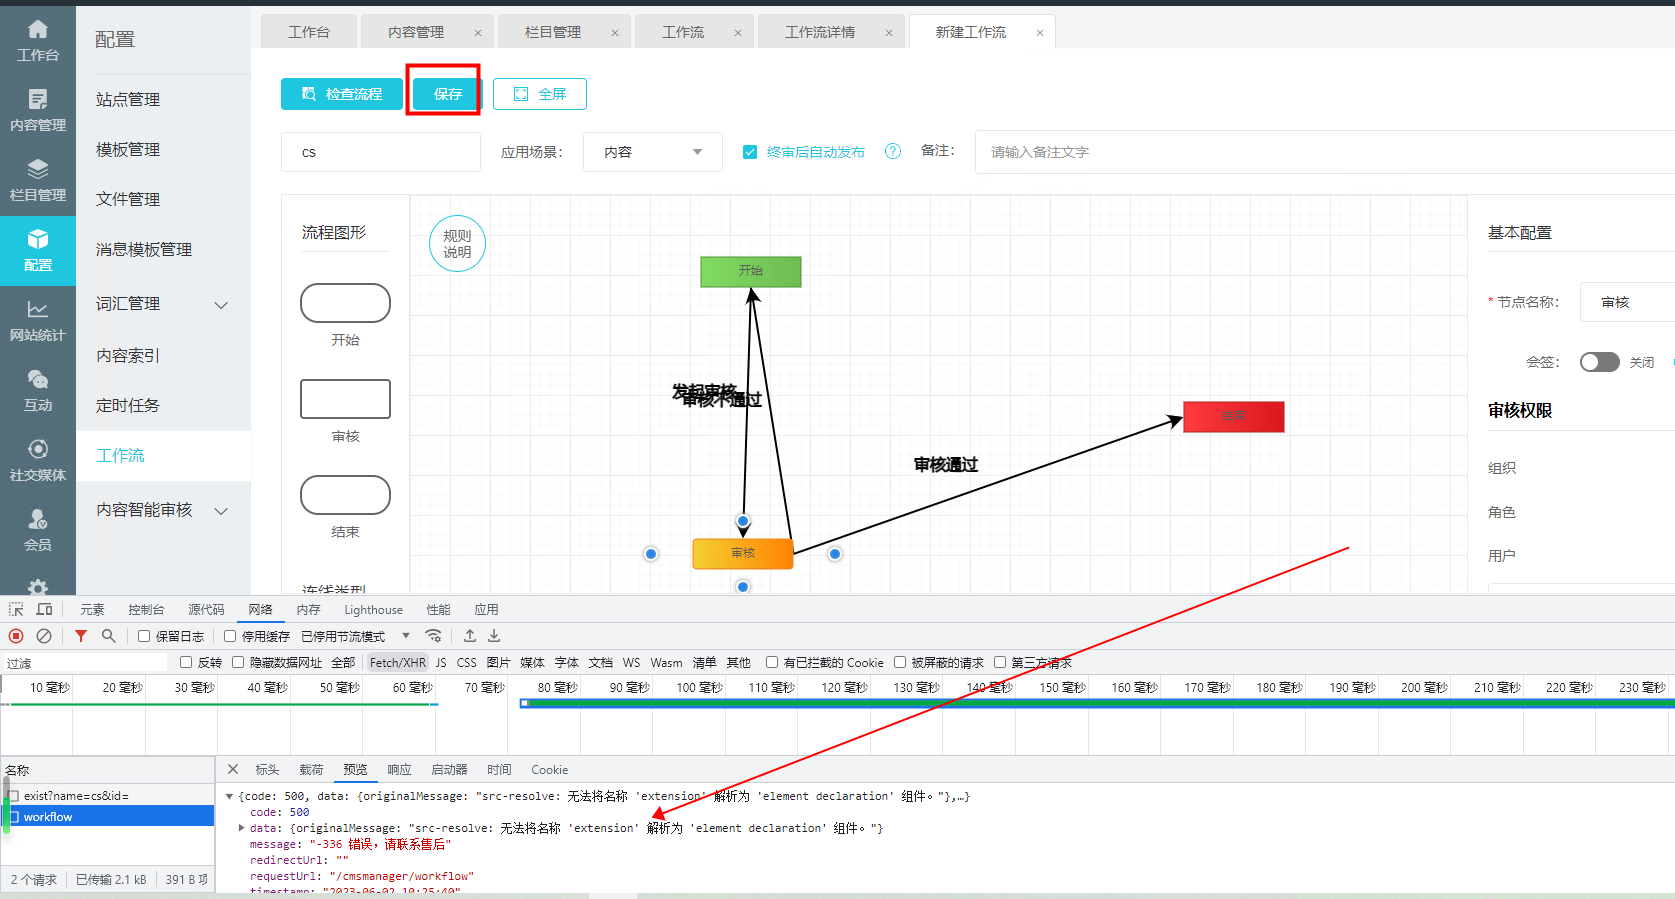The height and width of the screenshot is (899, 1675).
Task: Expand the 内容智能审核 submenu
Action: (x=222, y=511)
